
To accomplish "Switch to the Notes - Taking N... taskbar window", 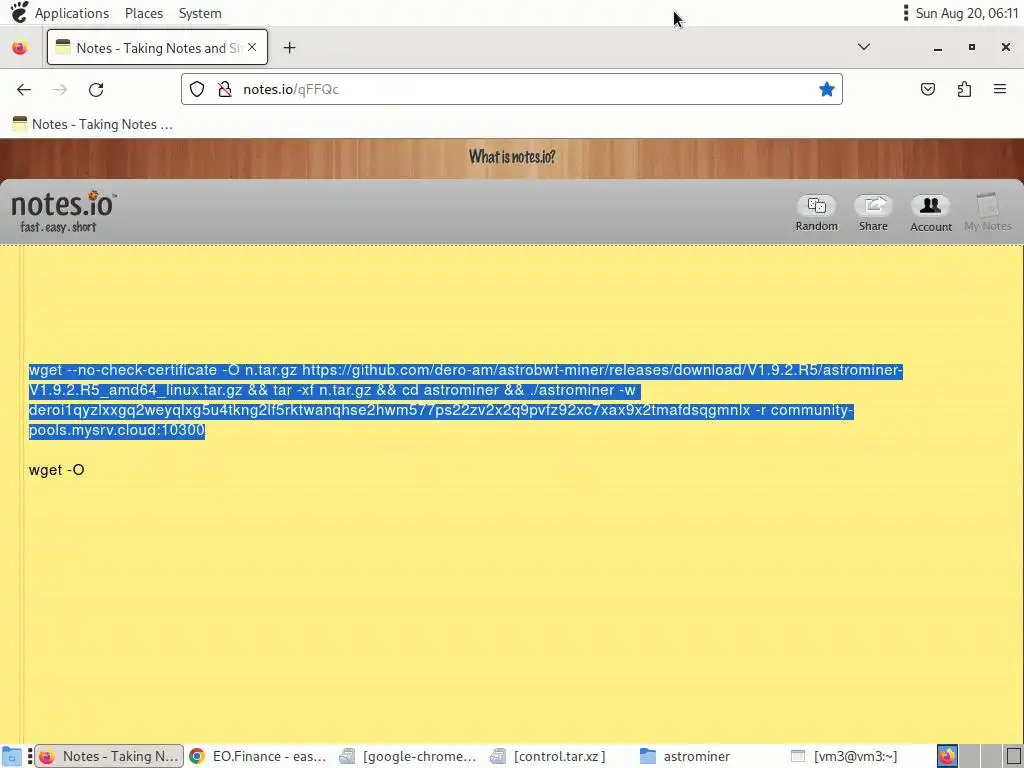I will 109,756.
